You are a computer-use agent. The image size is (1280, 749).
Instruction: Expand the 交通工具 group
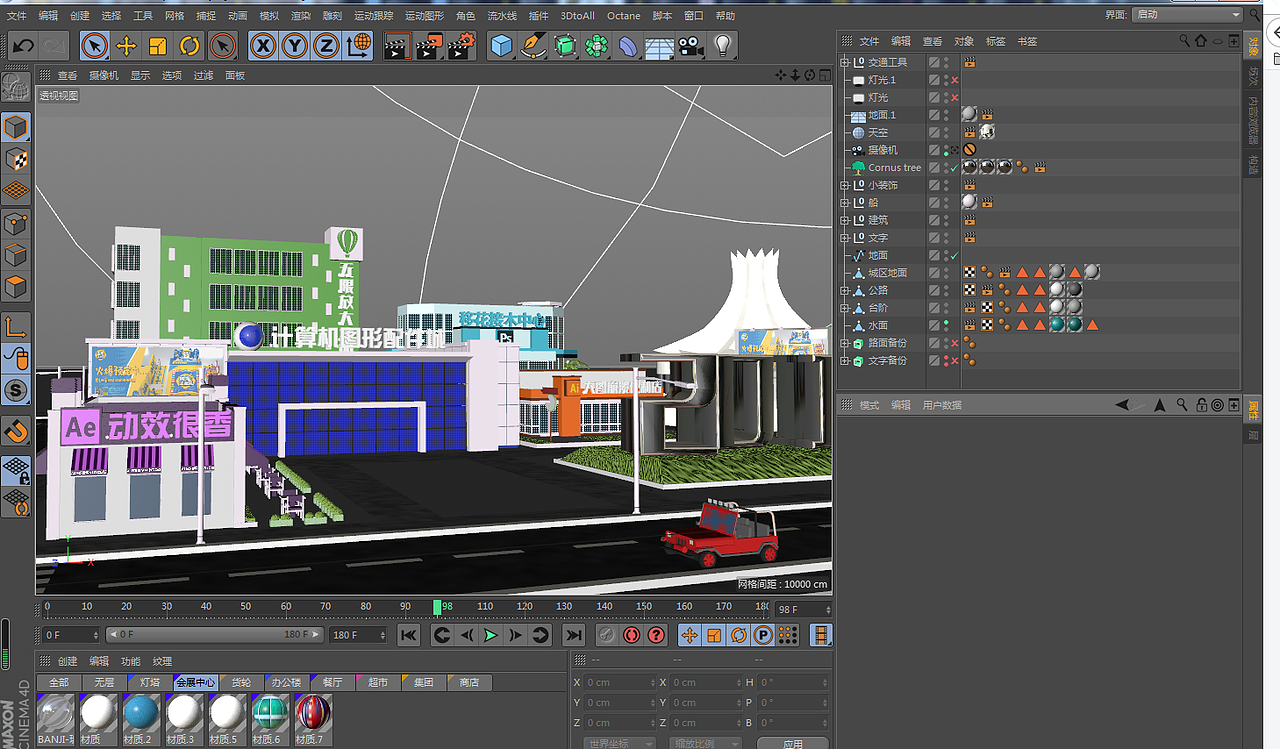[x=843, y=62]
